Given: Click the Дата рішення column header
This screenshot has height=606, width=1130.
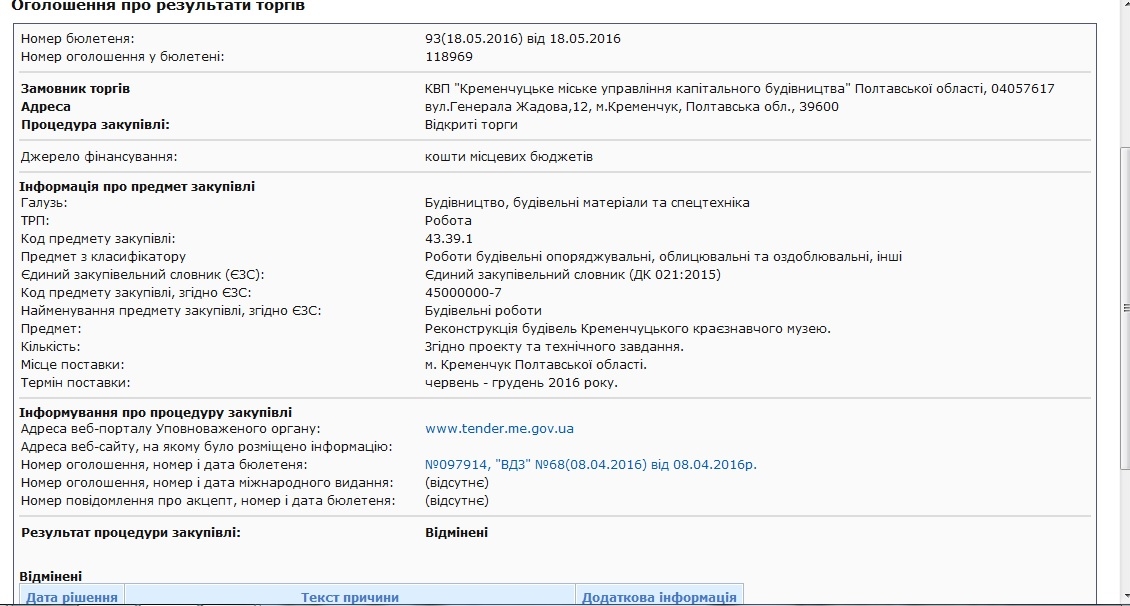Looking at the screenshot, I should [72, 597].
